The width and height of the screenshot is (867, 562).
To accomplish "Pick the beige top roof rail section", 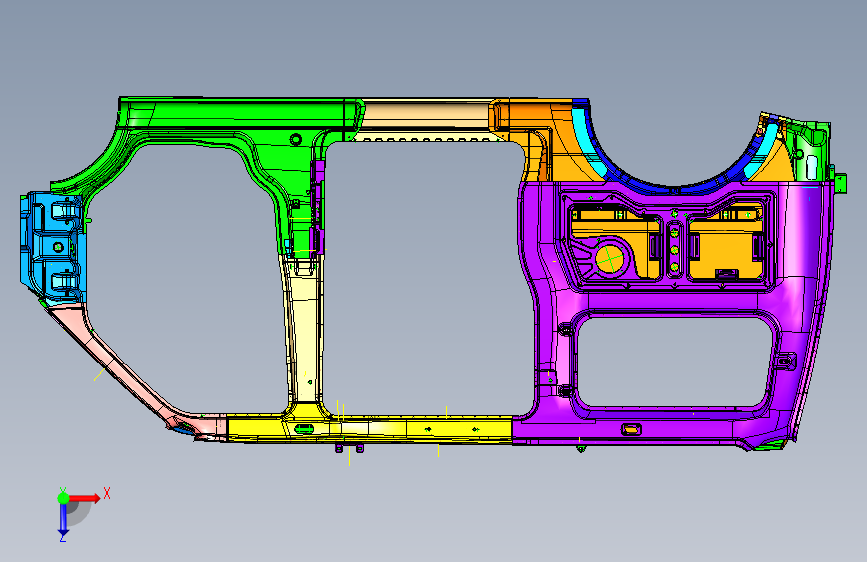I will coord(426,117).
